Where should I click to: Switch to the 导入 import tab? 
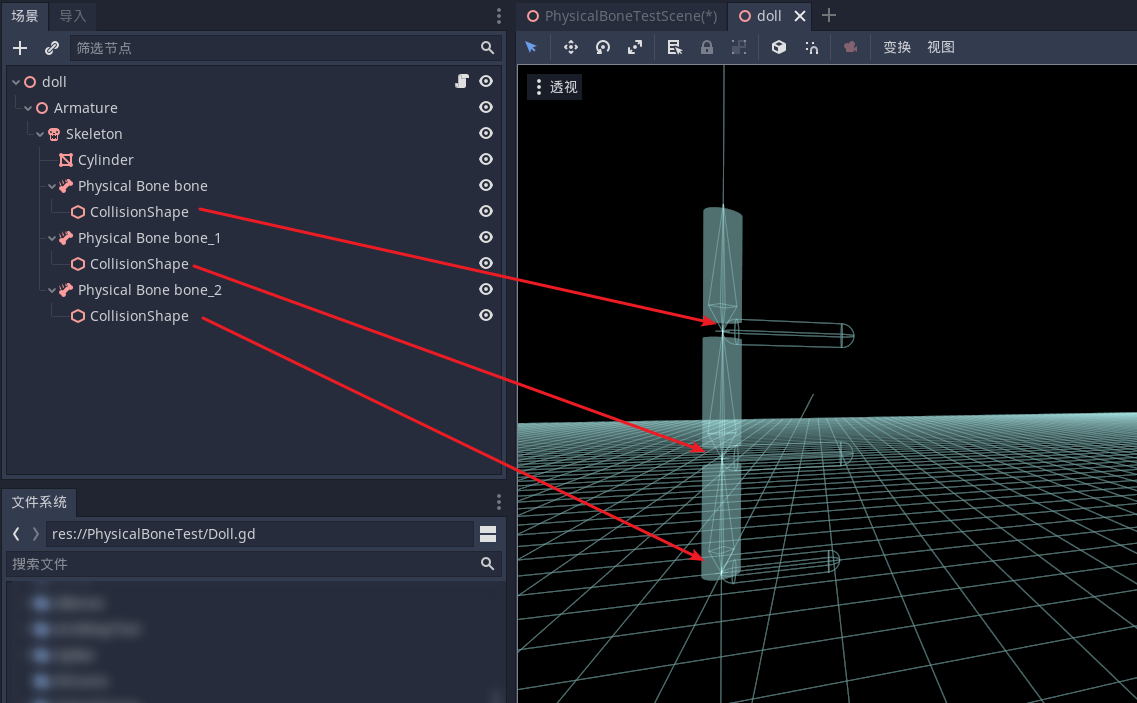73,16
